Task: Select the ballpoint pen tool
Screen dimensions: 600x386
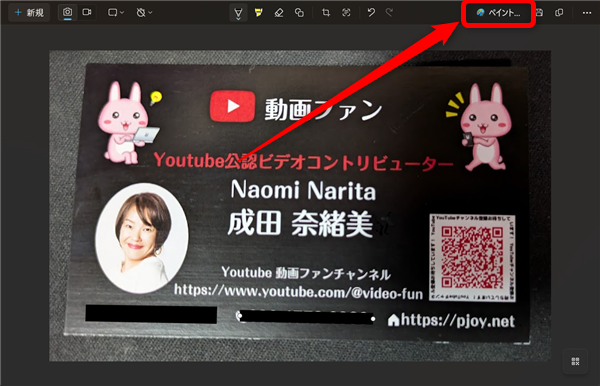Action: tap(238, 13)
